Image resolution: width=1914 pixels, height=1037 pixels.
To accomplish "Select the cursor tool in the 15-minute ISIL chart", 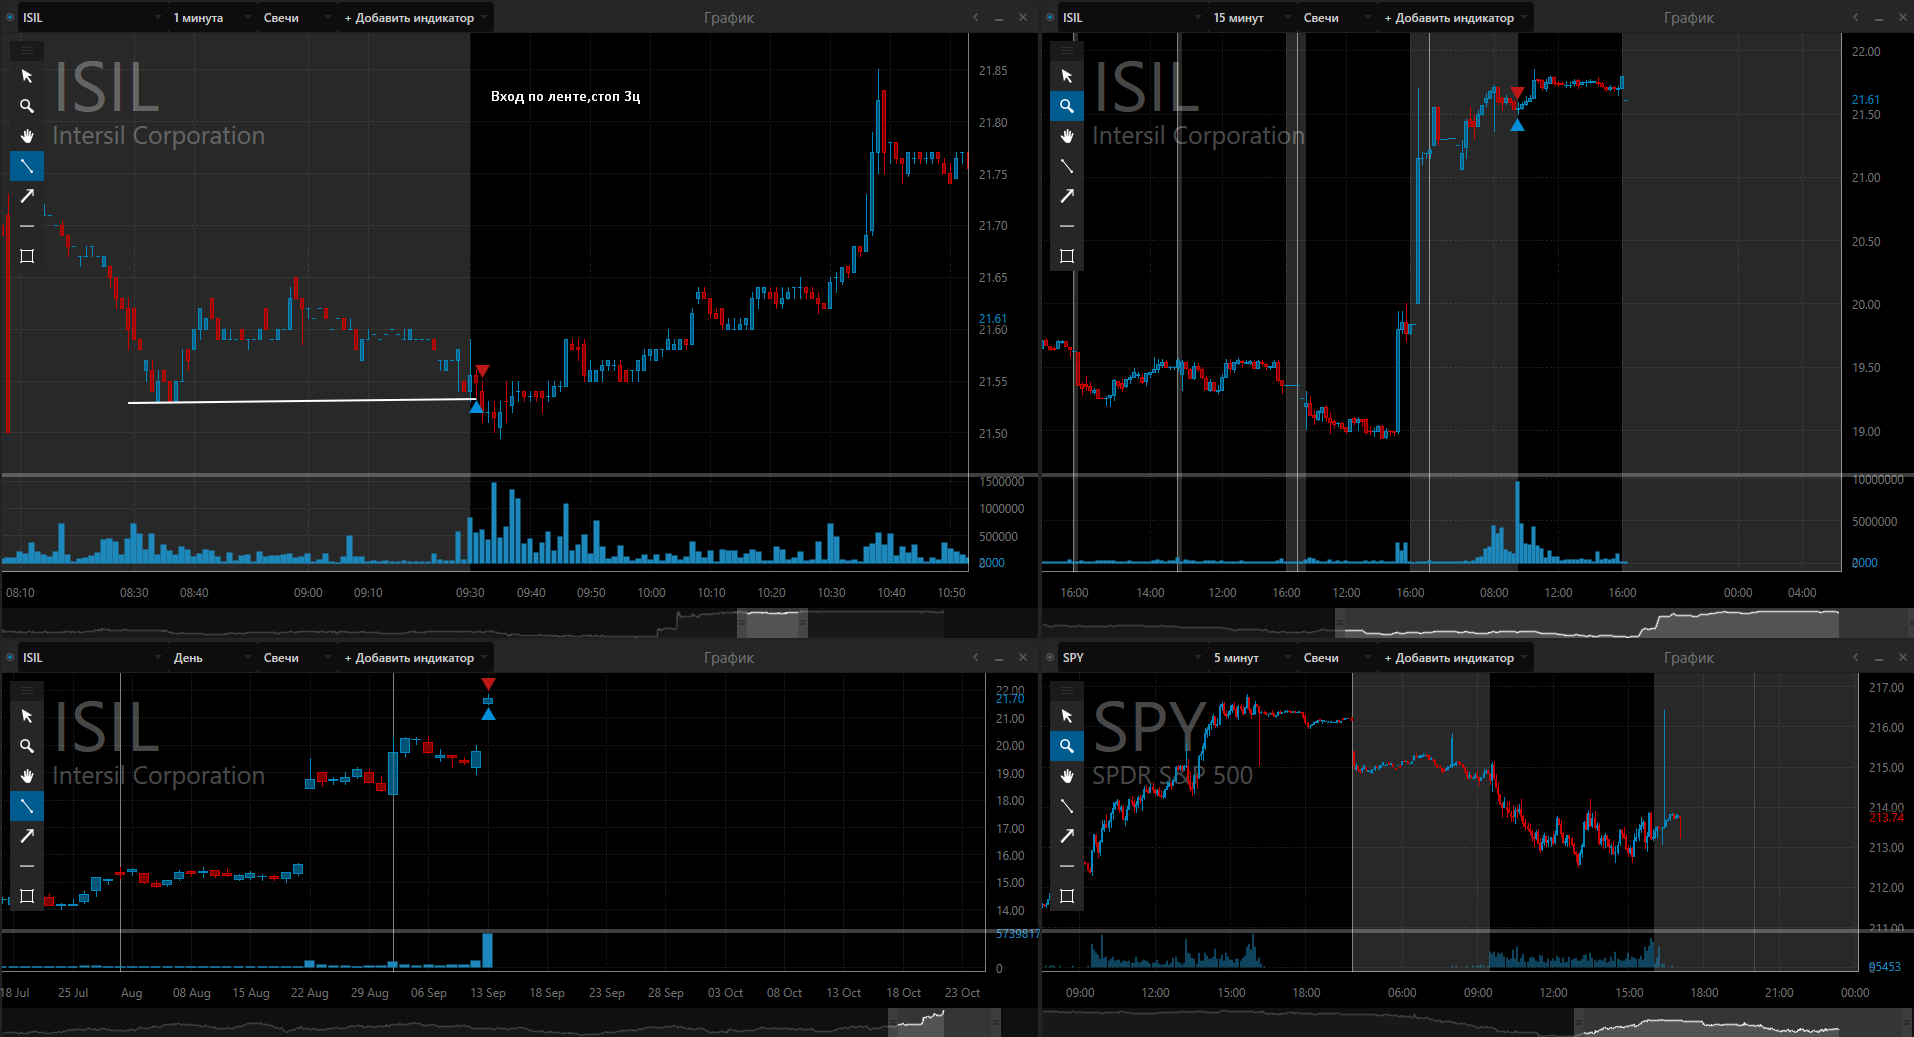I will 1067,76.
